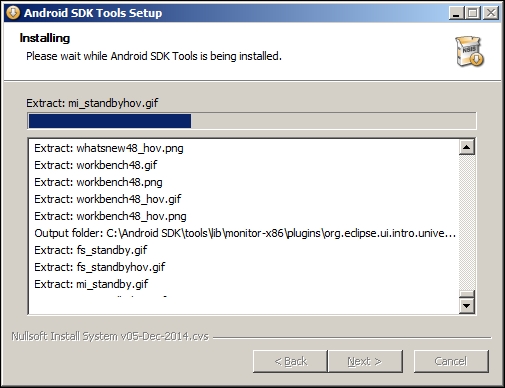This screenshot has height=388, width=505.
Task: Maximize the setup window
Action: 473,13
